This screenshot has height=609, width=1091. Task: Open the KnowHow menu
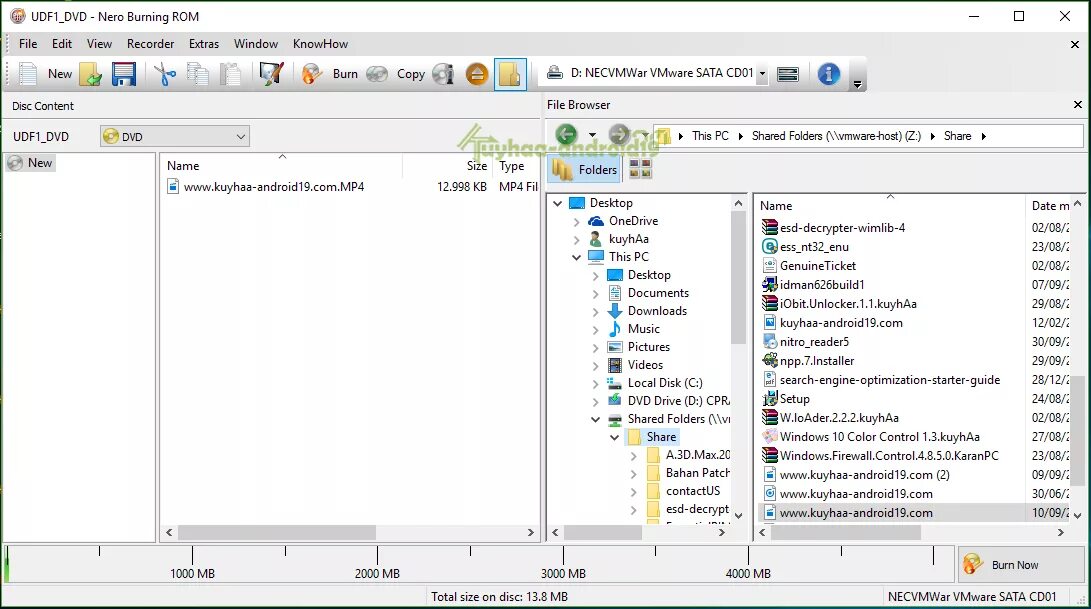click(x=320, y=44)
